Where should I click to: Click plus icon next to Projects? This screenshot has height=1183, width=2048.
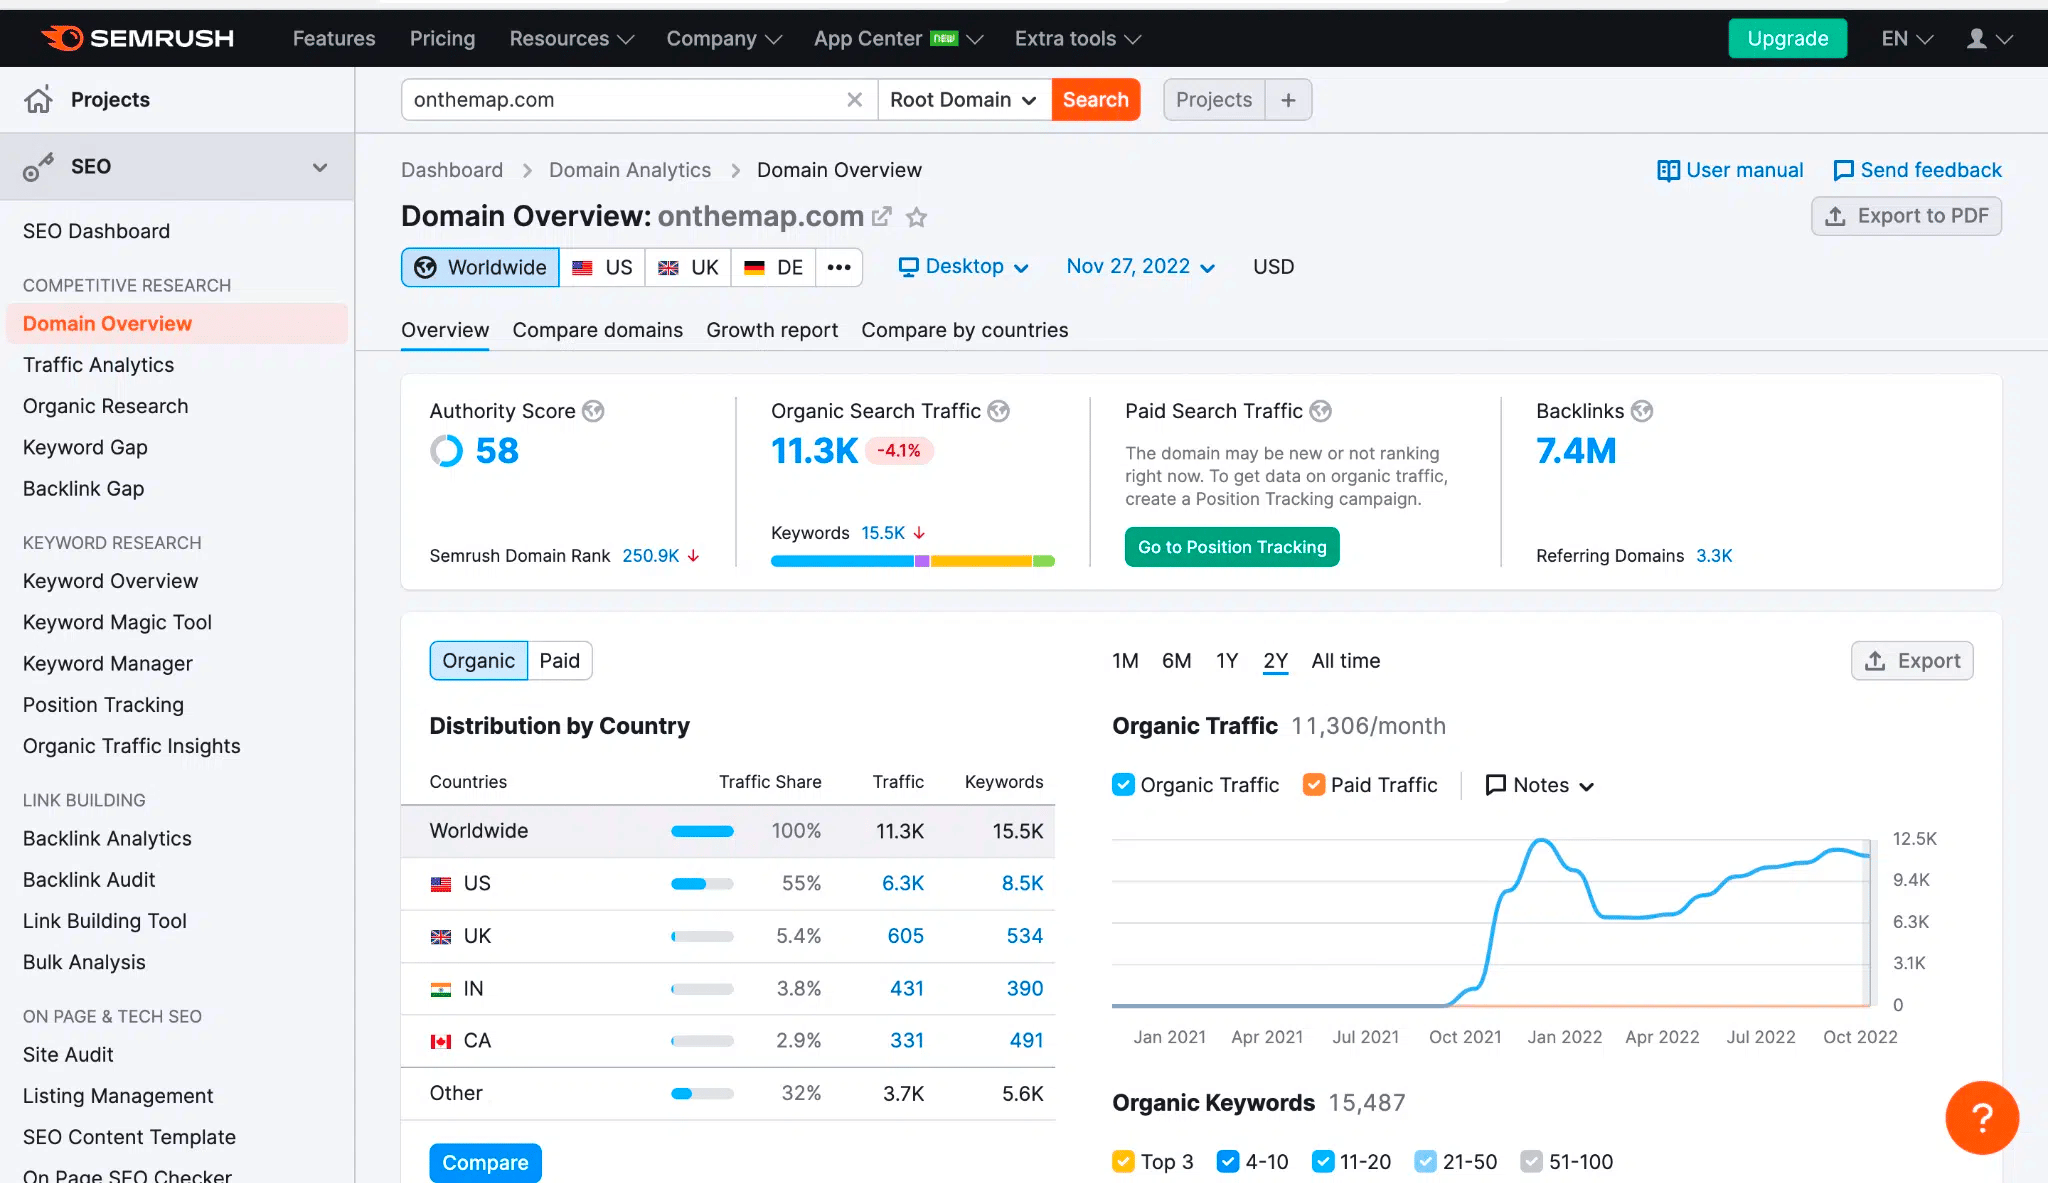tap(1288, 100)
